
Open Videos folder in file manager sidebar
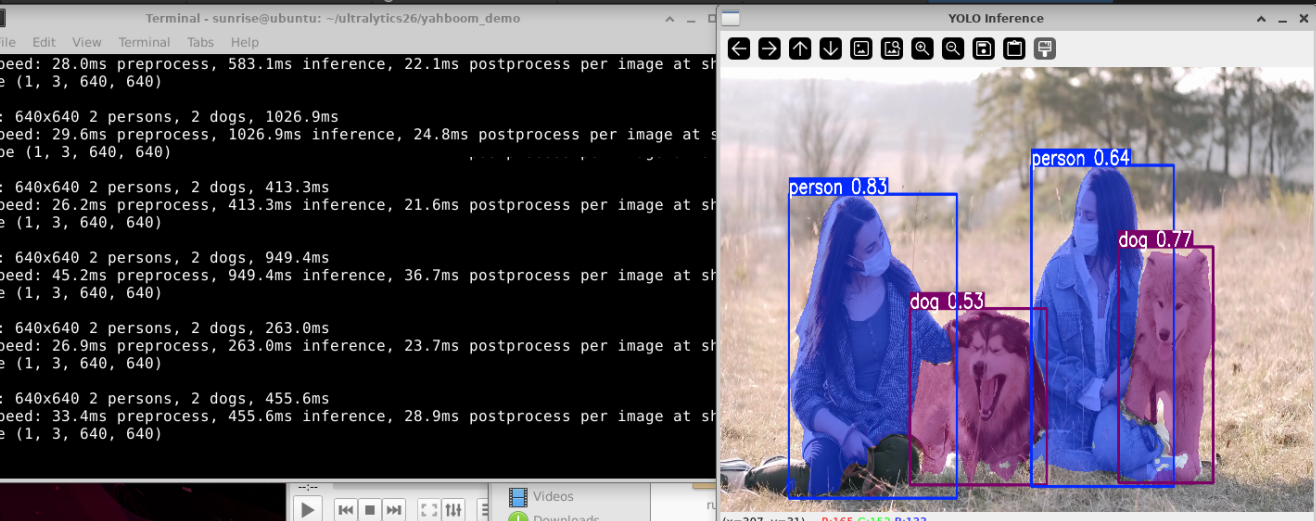(x=541, y=496)
